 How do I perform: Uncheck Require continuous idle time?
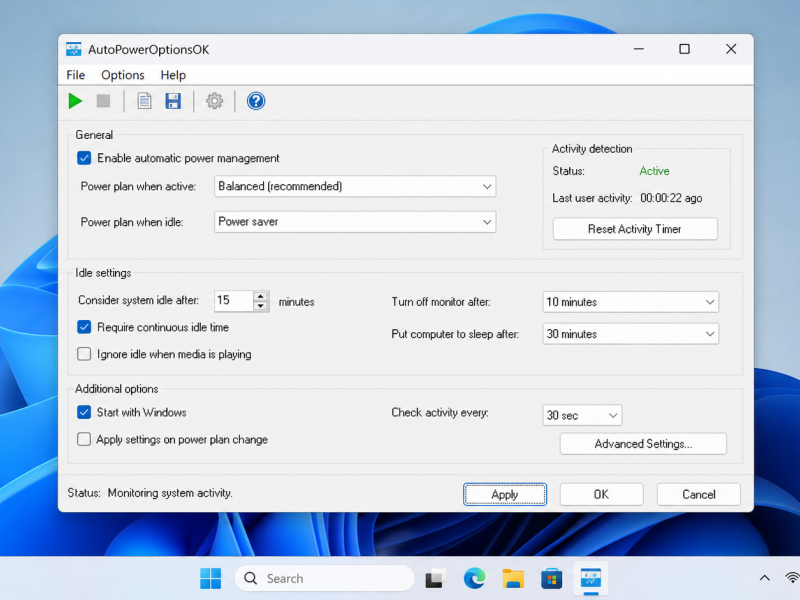click(x=84, y=327)
